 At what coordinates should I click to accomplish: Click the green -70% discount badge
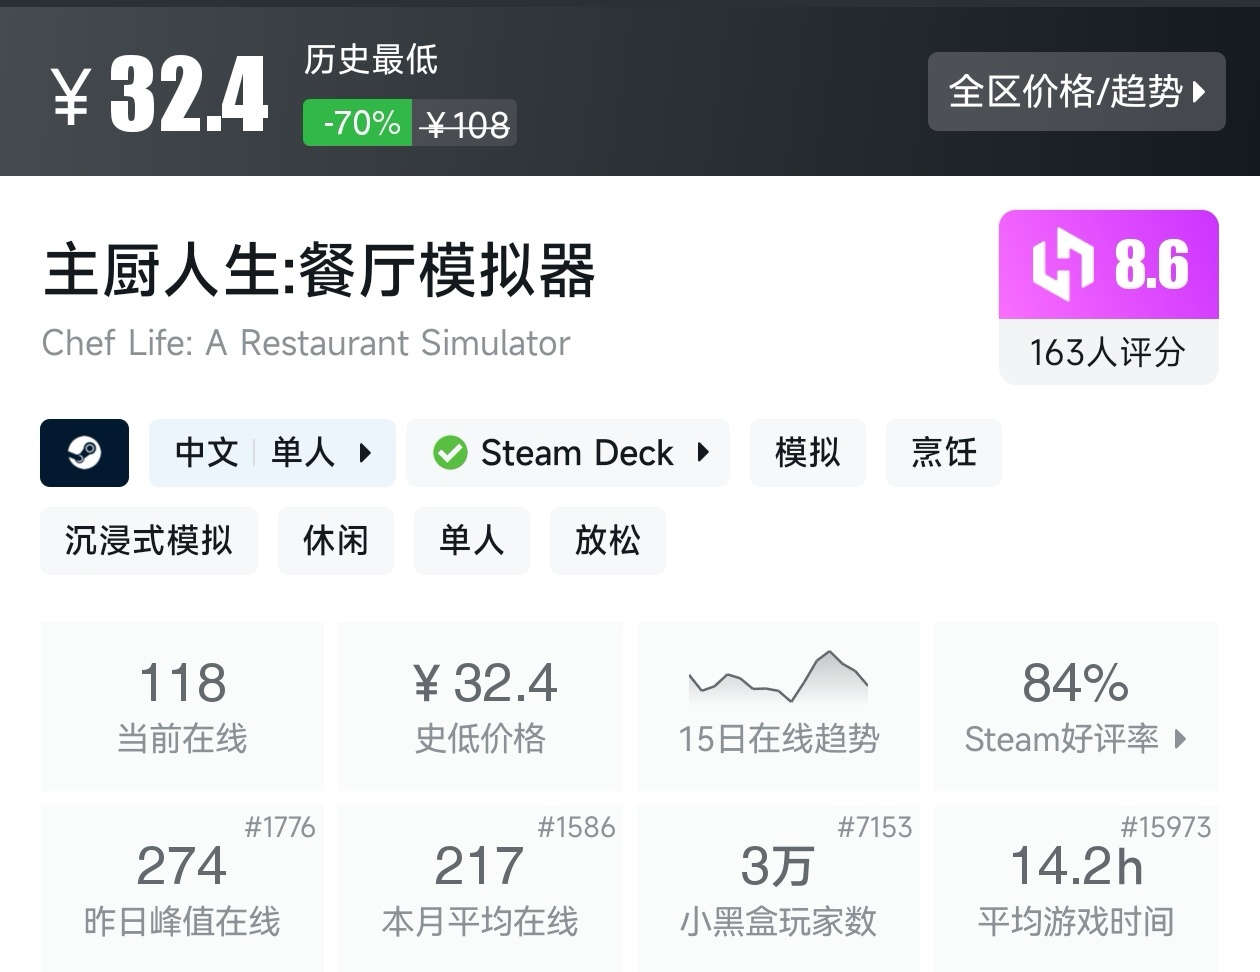pos(358,123)
